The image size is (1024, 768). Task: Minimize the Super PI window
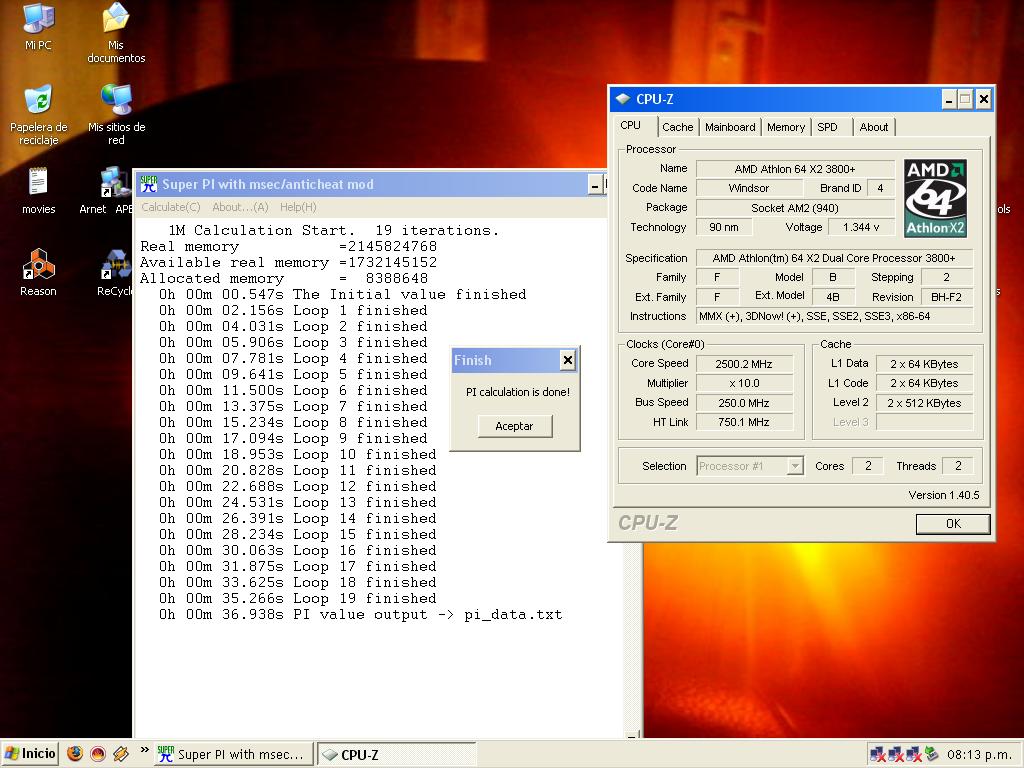pyautogui.click(x=595, y=185)
